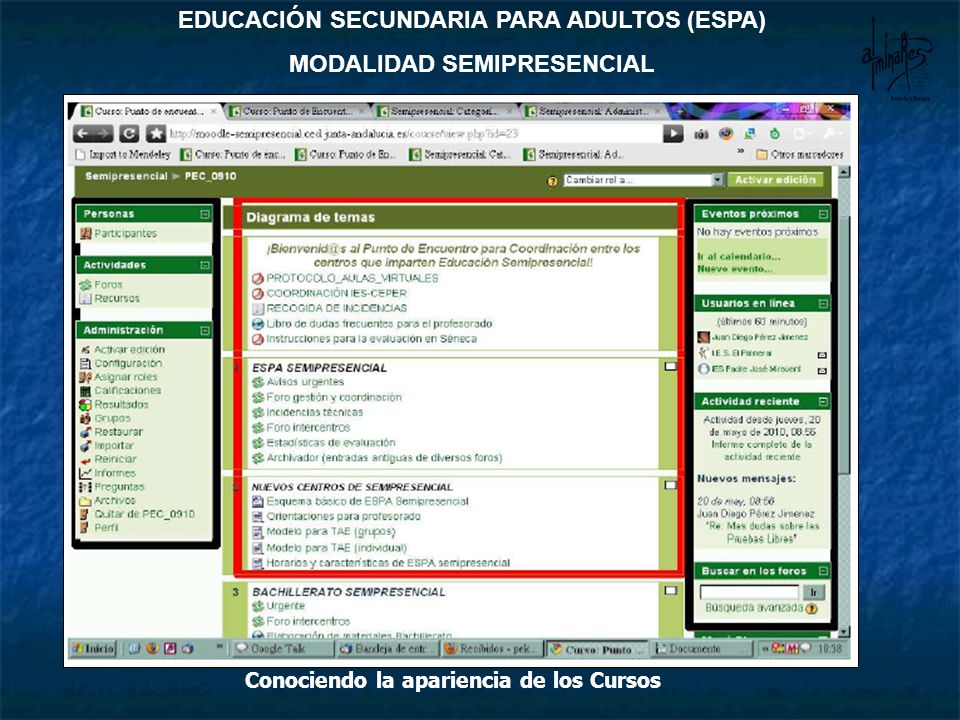Collapse the Personas block
The width and height of the screenshot is (960, 720).
[x=204, y=214]
